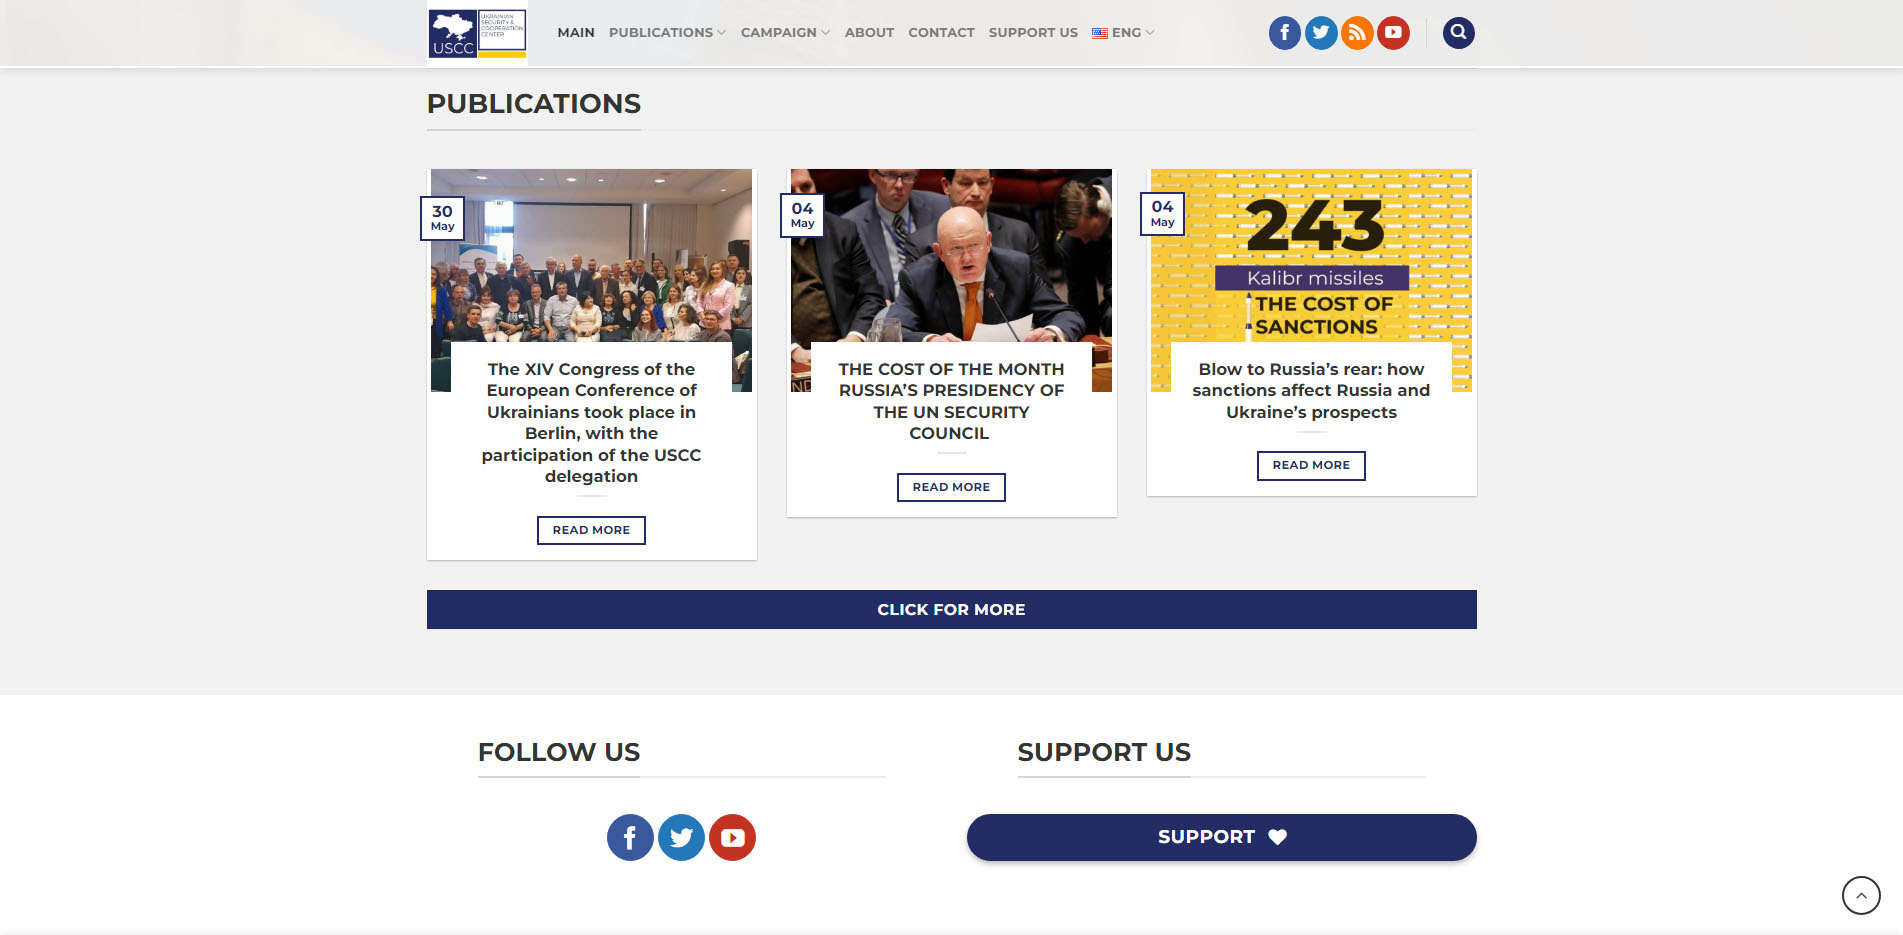Viewport: 1903px width, 935px height.
Task: Go to the About menu item
Action: click(x=869, y=33)
